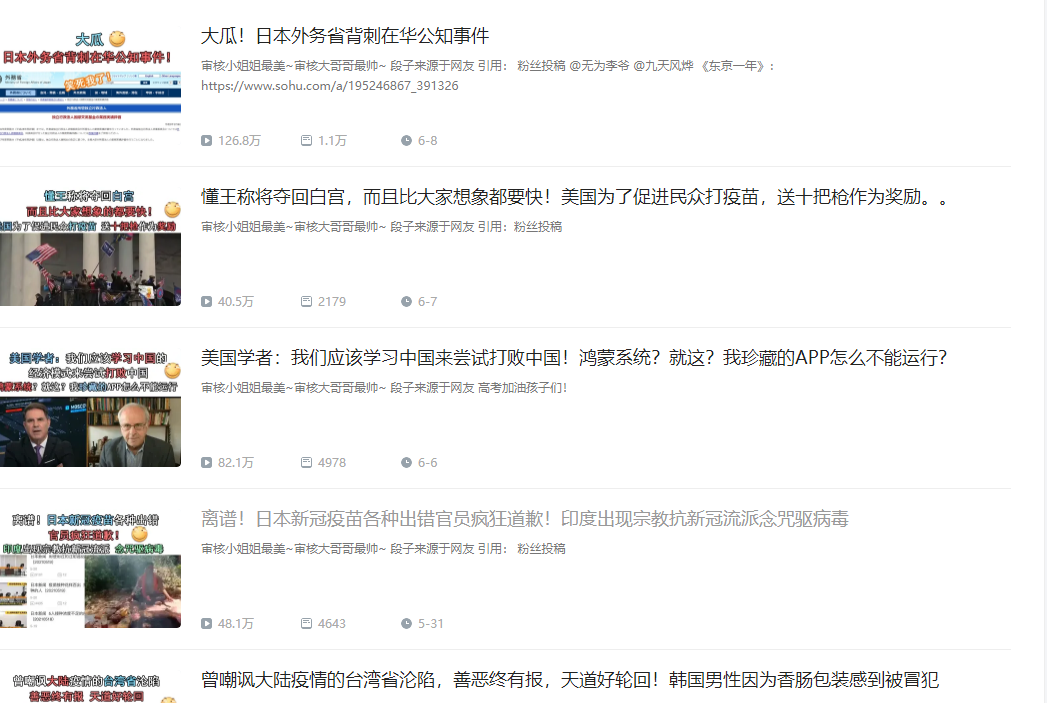Click clock icon beside date 6-6
1047x703 pixels.
[406, 462]
